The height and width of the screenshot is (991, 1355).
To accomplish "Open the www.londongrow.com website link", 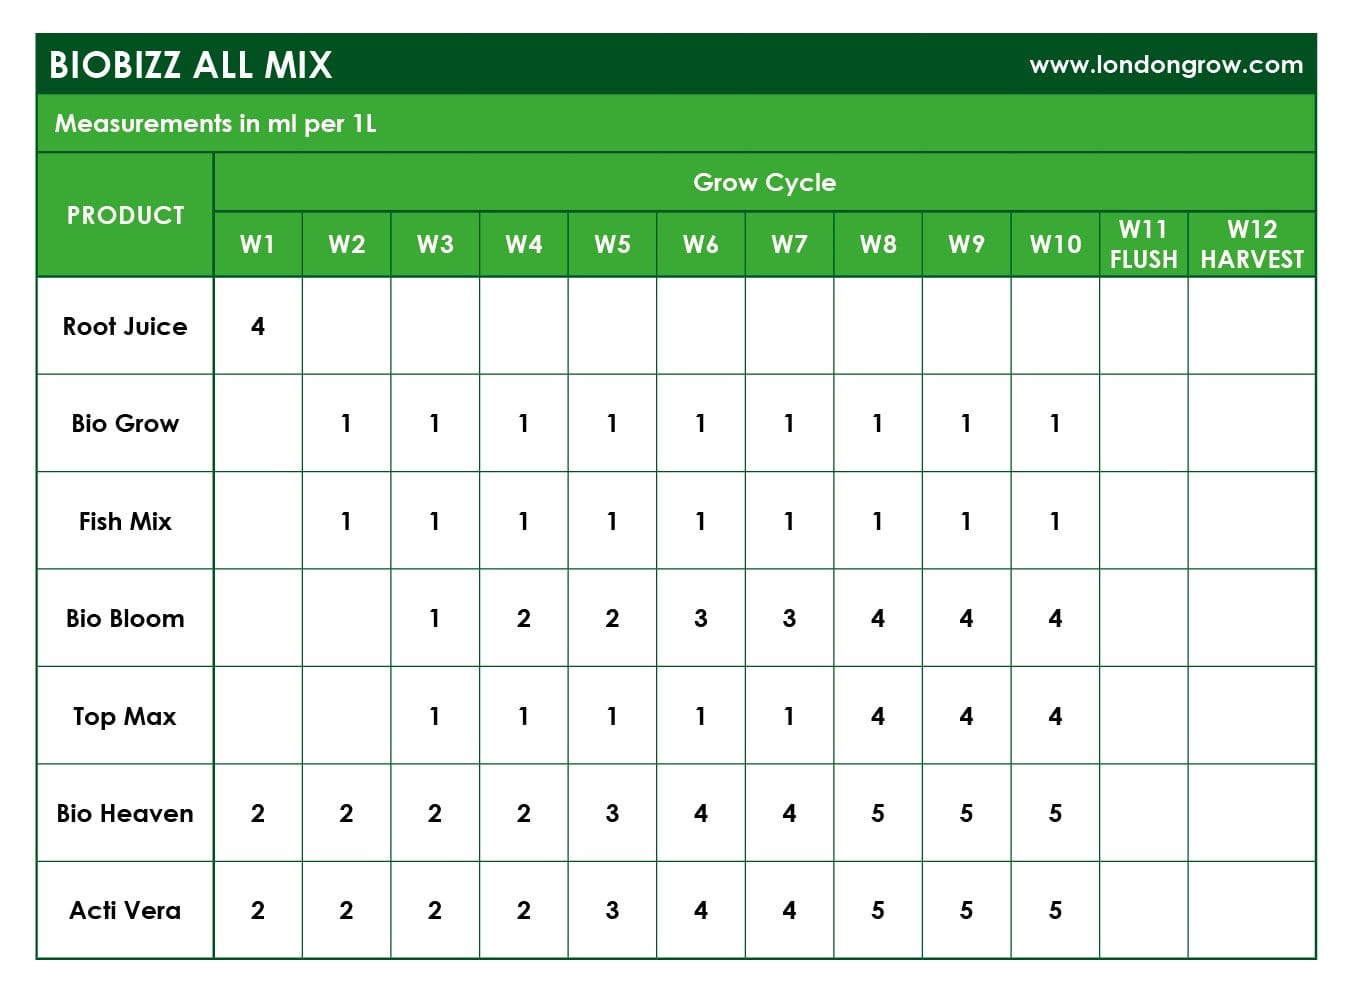I will [x=1166, y=65].
